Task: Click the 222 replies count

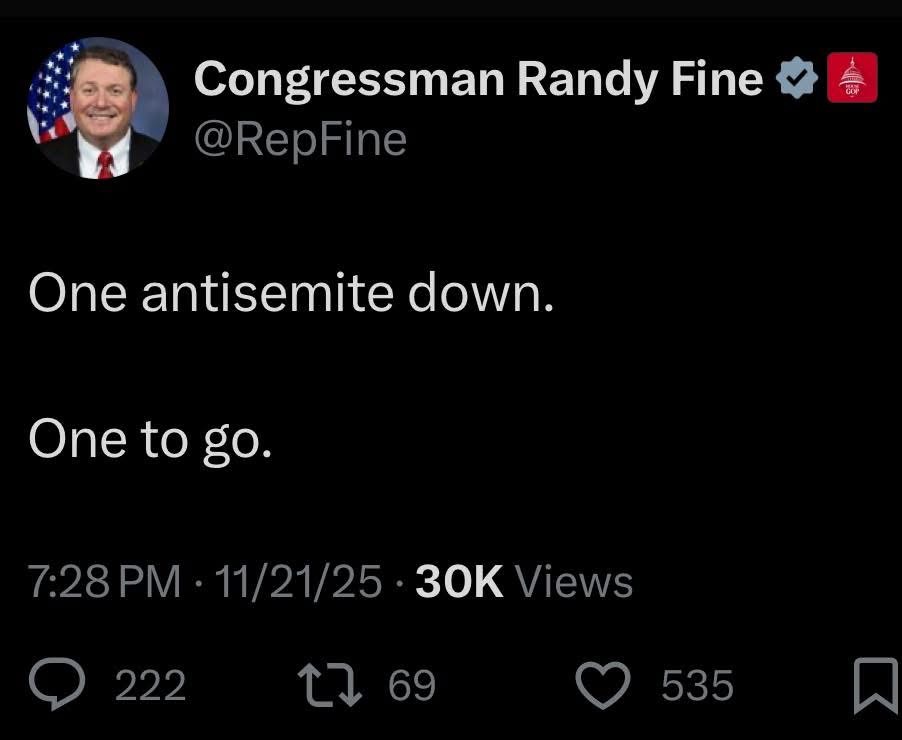Action: (151, 686)
